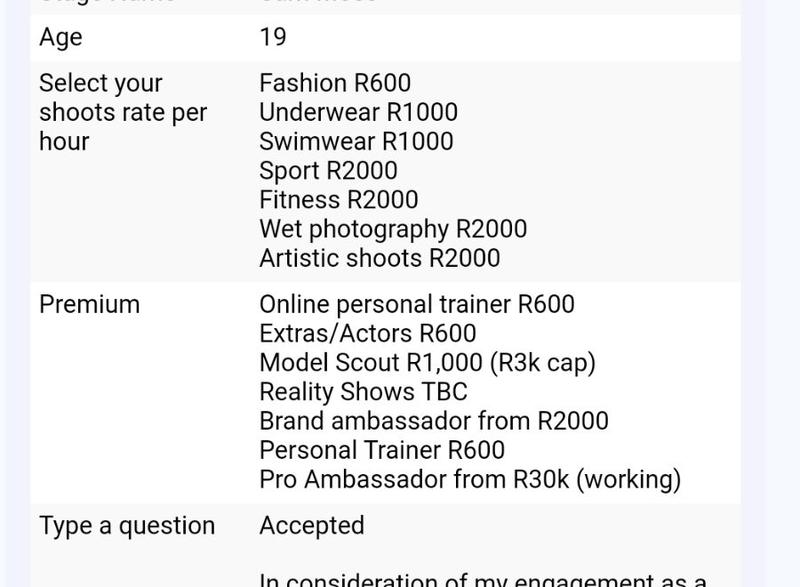Screen dimensions: 800x587
Task: Click Pro Ambassador from R30k line
Action: point(470,480)
